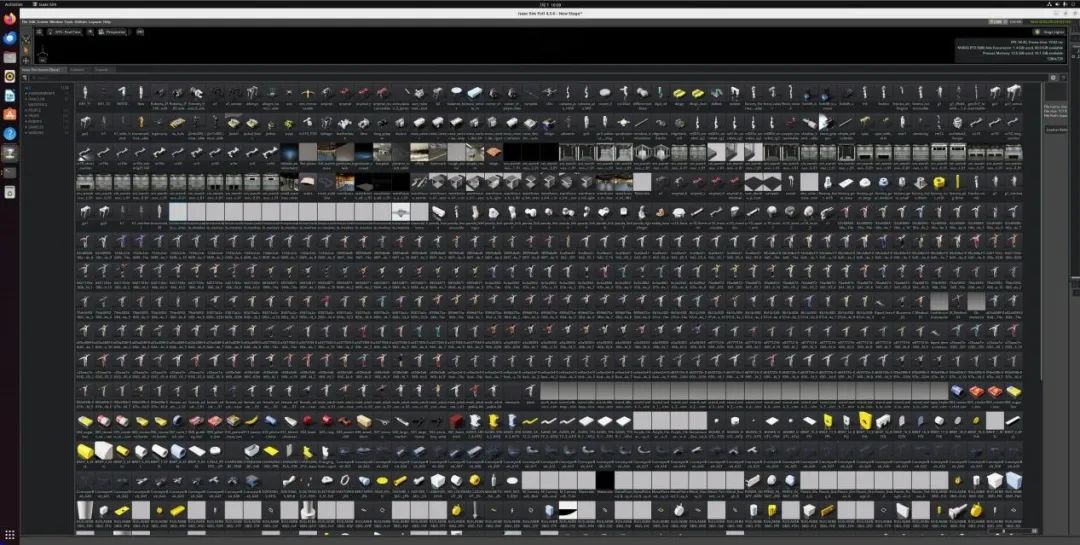Open the viewport settings gear icon

click(x=39, y=32)
